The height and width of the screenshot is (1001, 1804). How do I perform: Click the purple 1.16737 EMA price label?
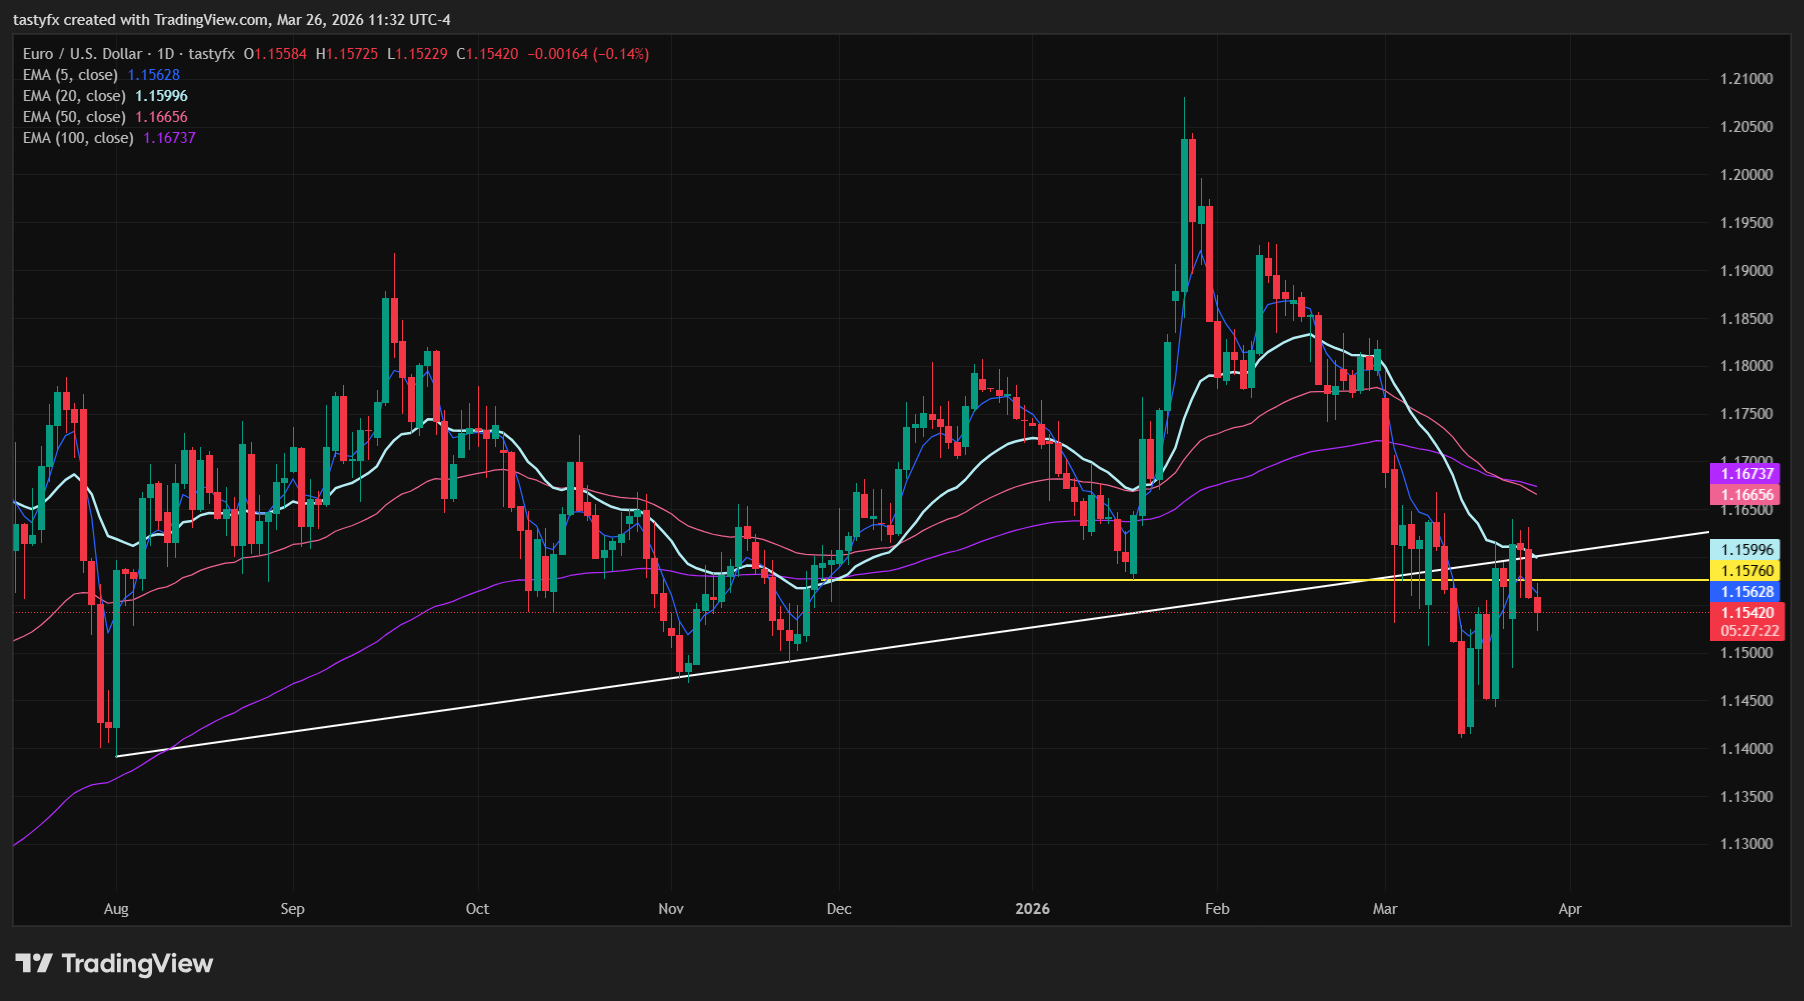1745,473
